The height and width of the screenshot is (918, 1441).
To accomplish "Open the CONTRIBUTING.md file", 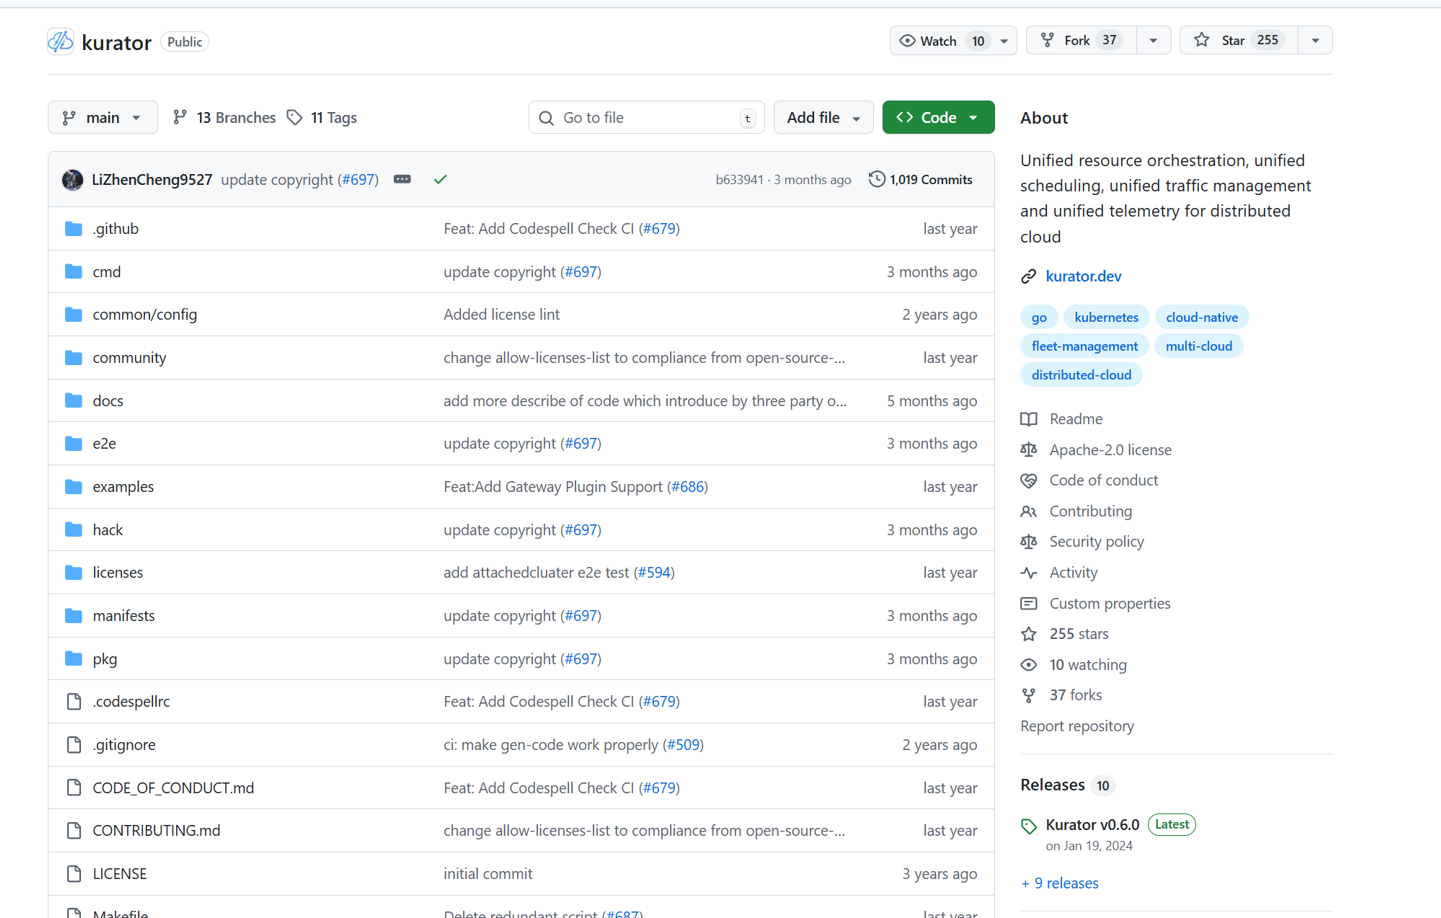I will (x=156, y=831).
